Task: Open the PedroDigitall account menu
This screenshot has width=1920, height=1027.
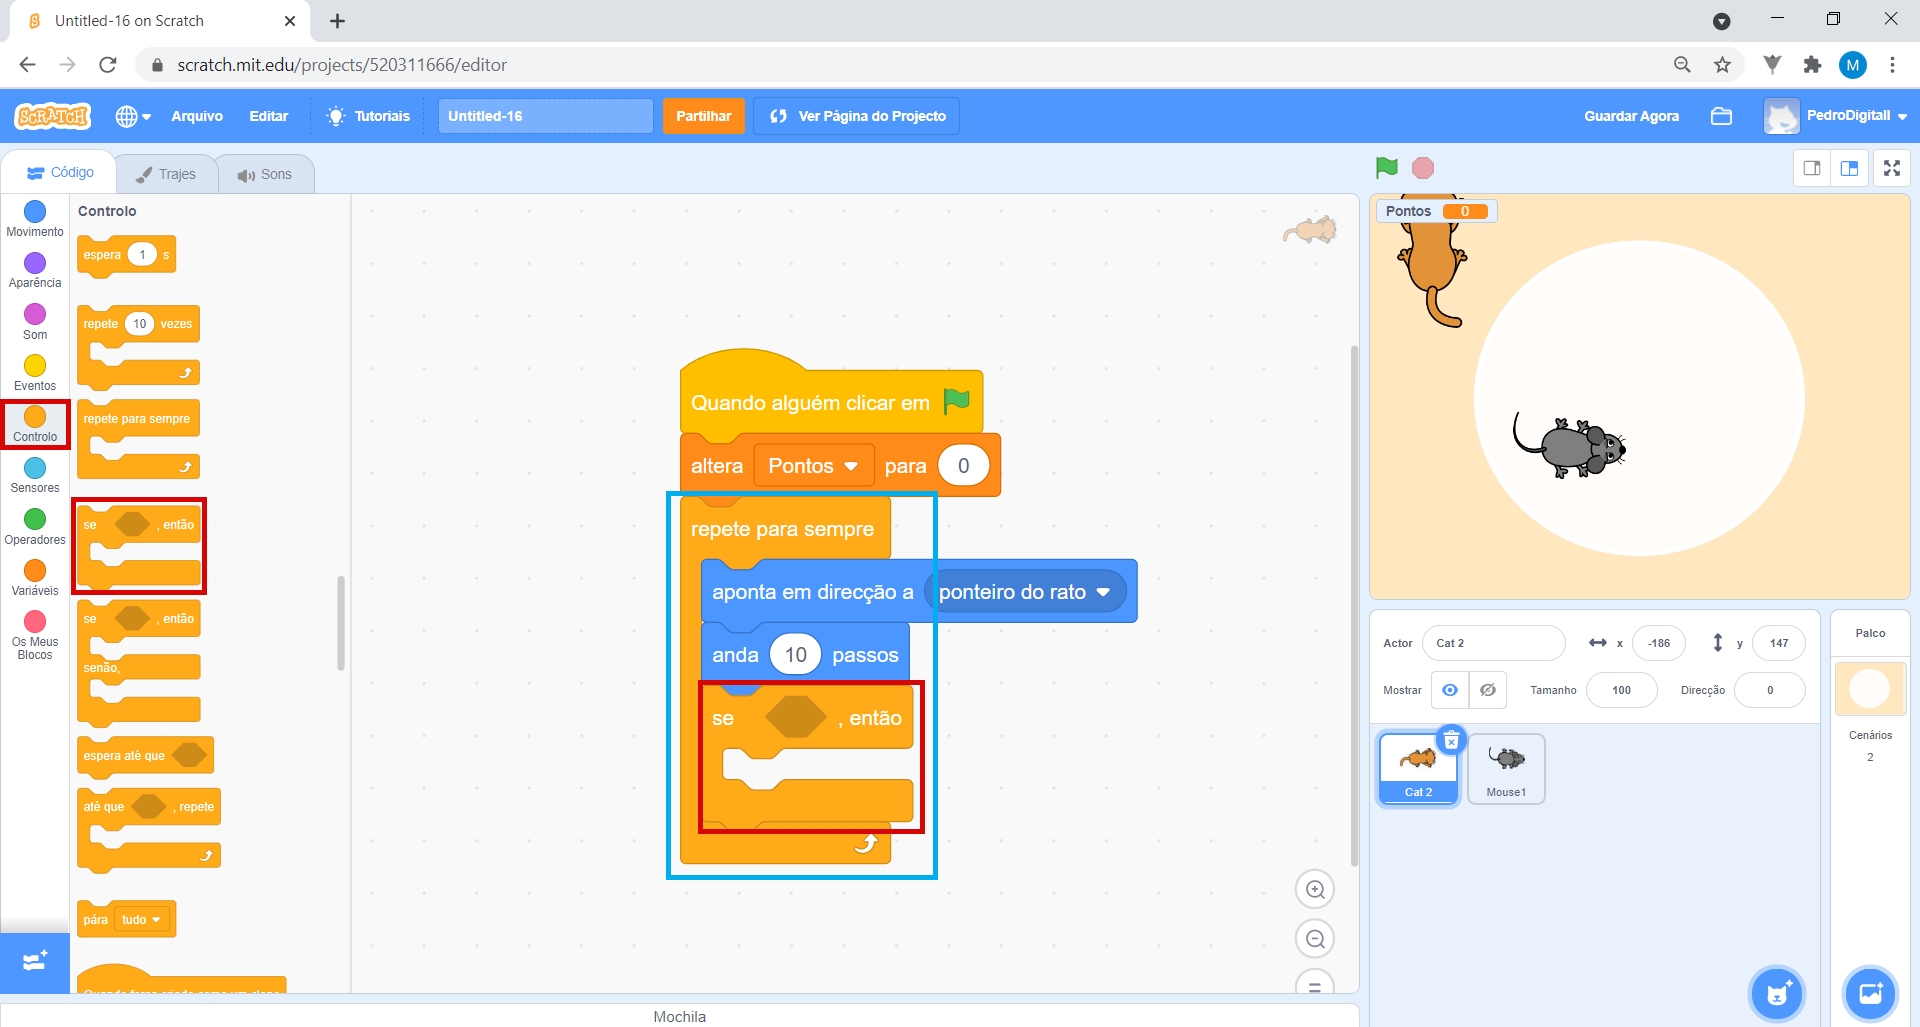Action: tap(1835, 116)
